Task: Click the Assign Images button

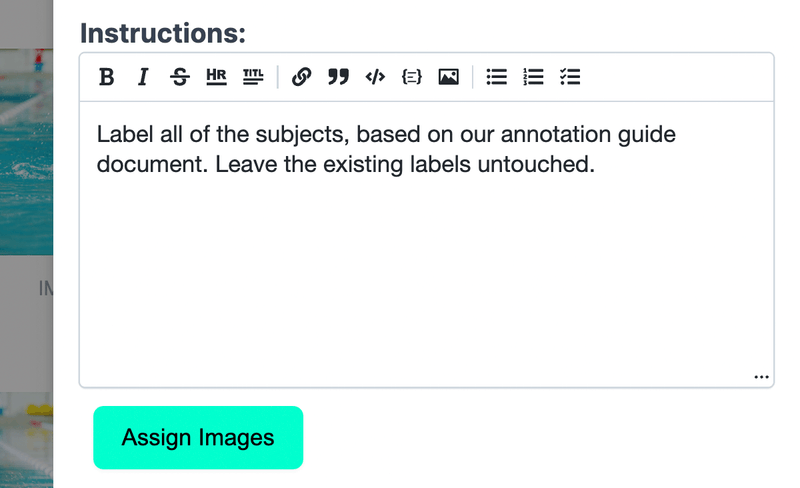Action: click(198, 437)
